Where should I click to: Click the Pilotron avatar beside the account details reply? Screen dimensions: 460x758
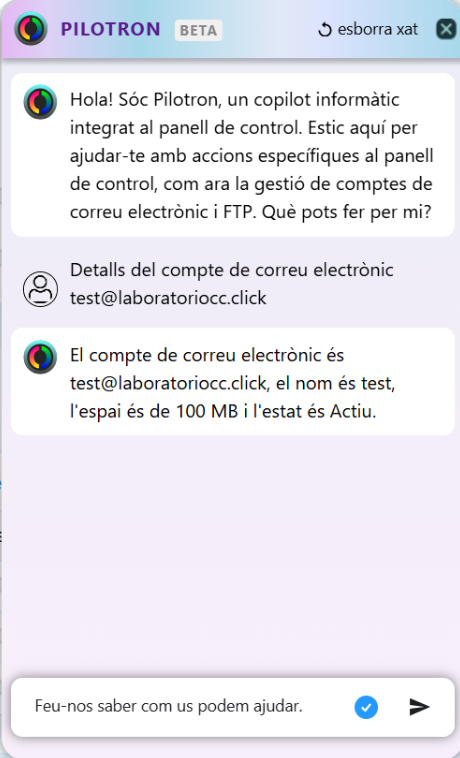click(x=41, y=357)
